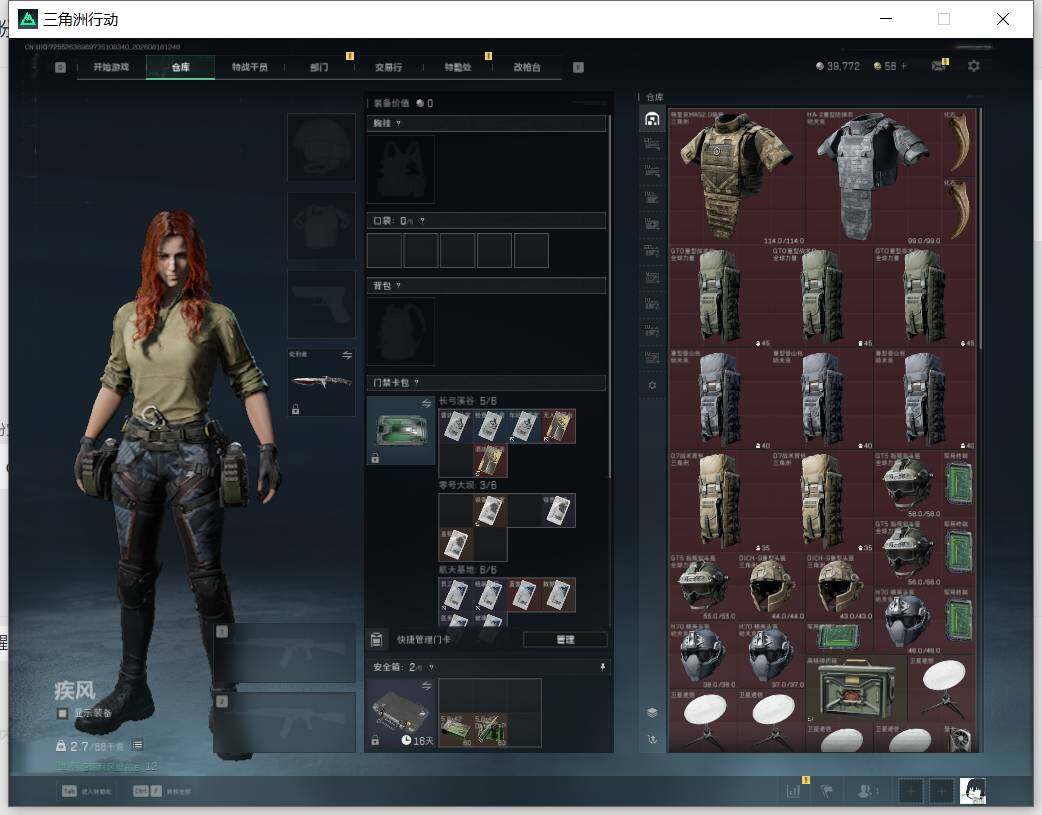1042x815 pixels.
Task: Click the plus next to the 58 currency
Action: [x=903, y=66]
